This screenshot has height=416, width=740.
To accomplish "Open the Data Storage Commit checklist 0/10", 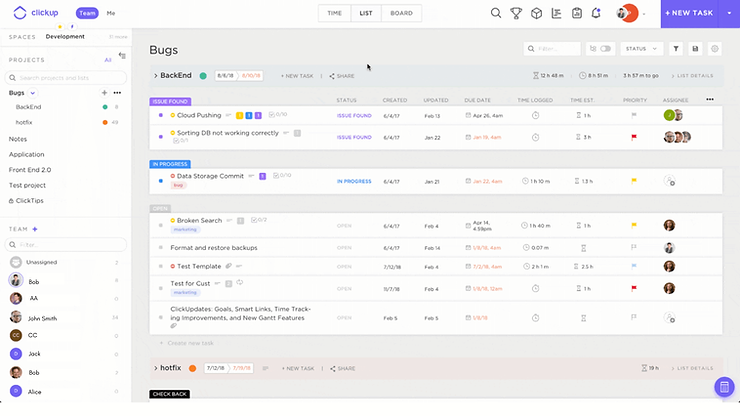I will (282, 175).
